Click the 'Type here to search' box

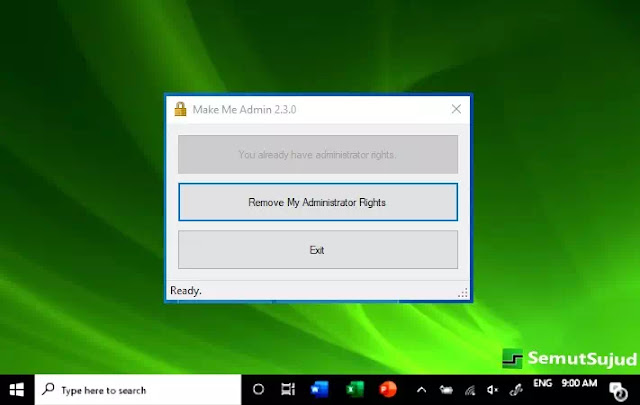click(138, 390)
